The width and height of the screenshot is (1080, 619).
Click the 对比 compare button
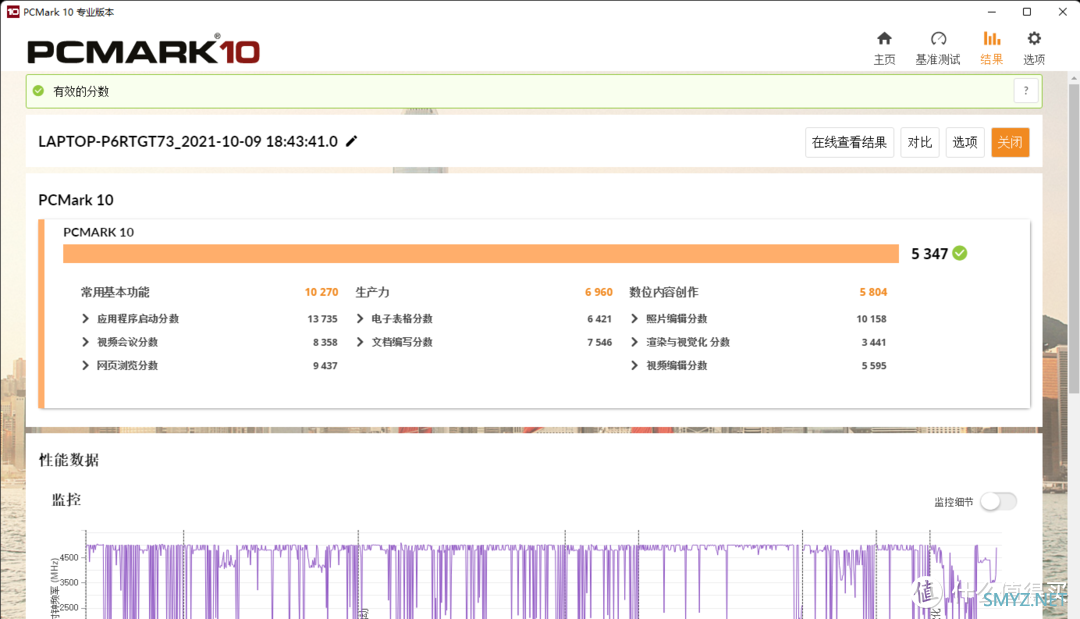(x=920, y=143)
